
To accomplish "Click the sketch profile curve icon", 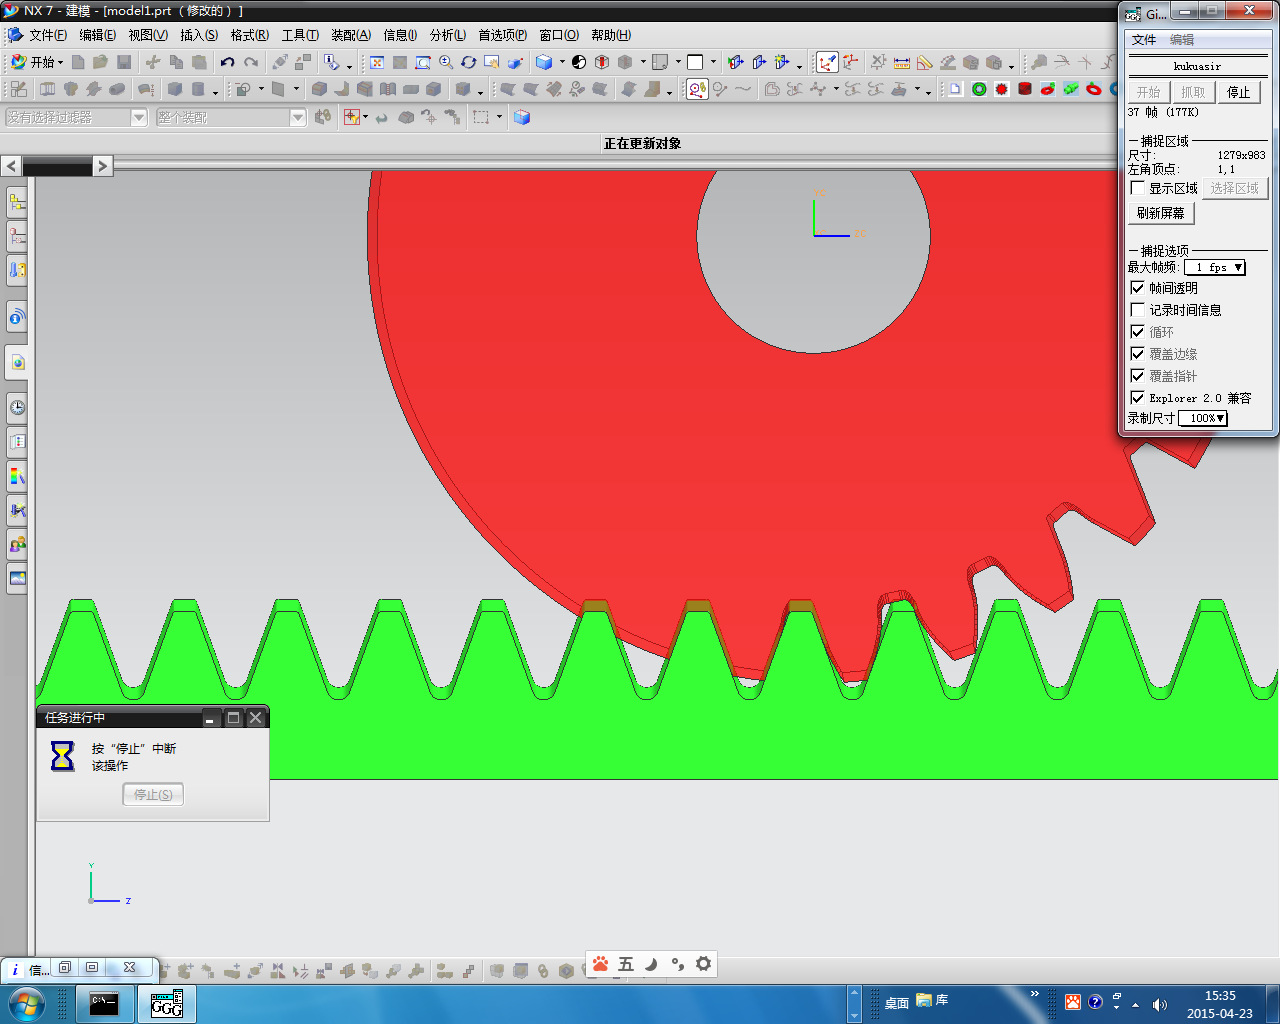I will [697, 89].
